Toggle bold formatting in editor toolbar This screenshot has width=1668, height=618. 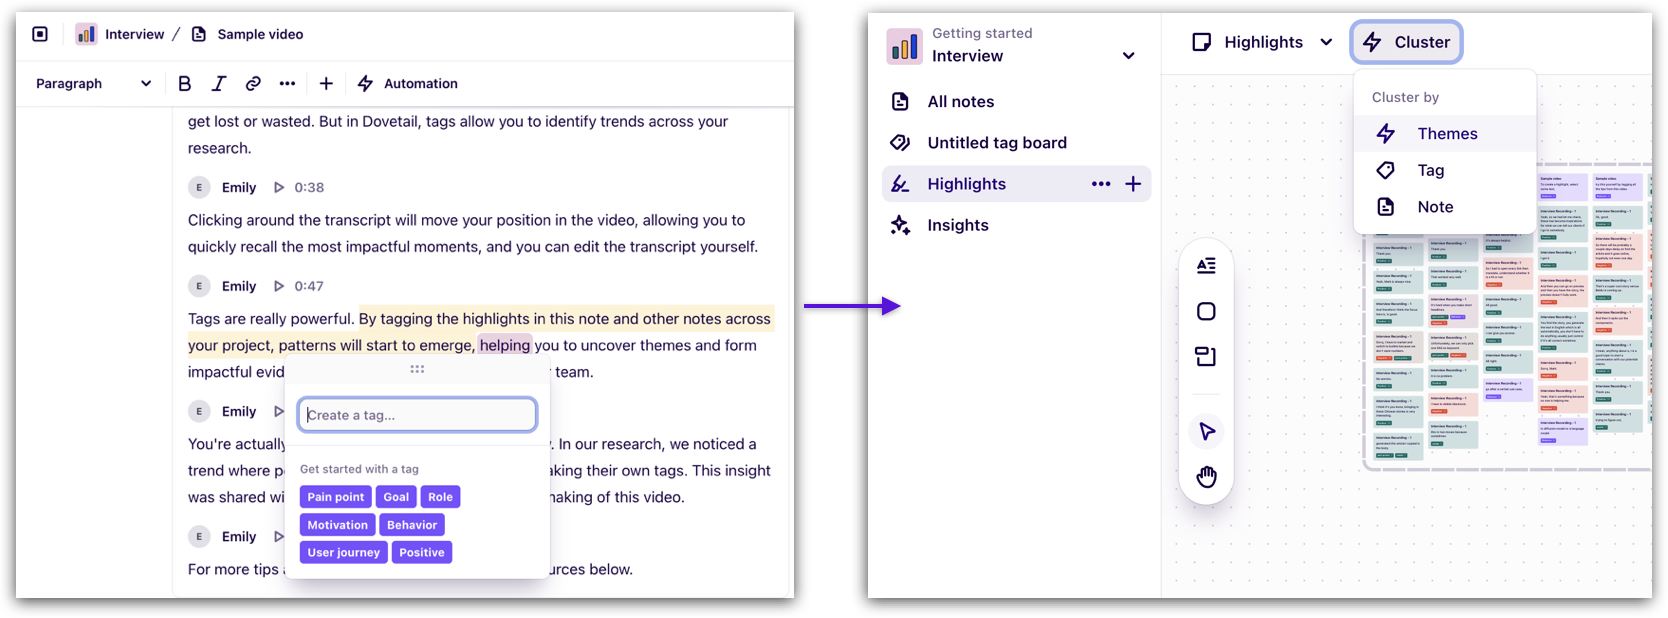click(x=184, y=84)
